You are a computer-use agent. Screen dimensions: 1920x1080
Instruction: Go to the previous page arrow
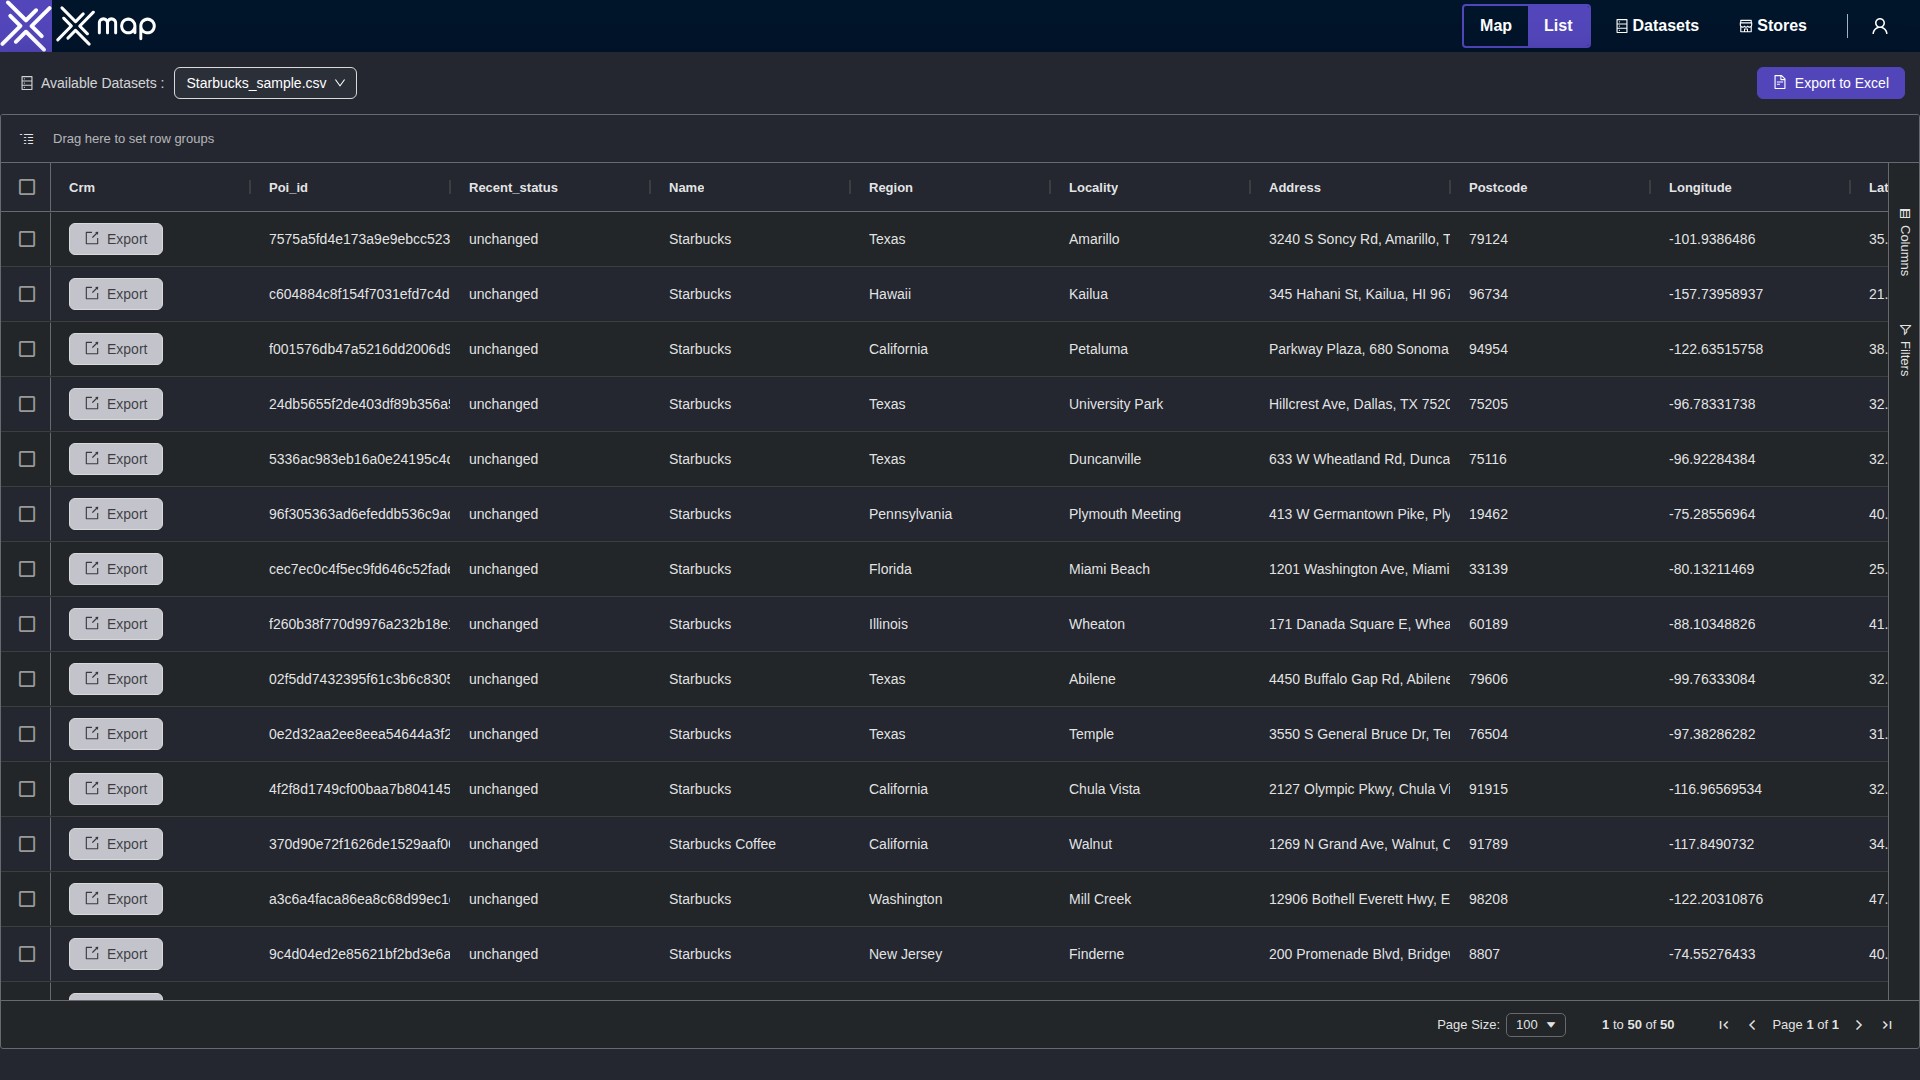[x=1751, y=1025]
